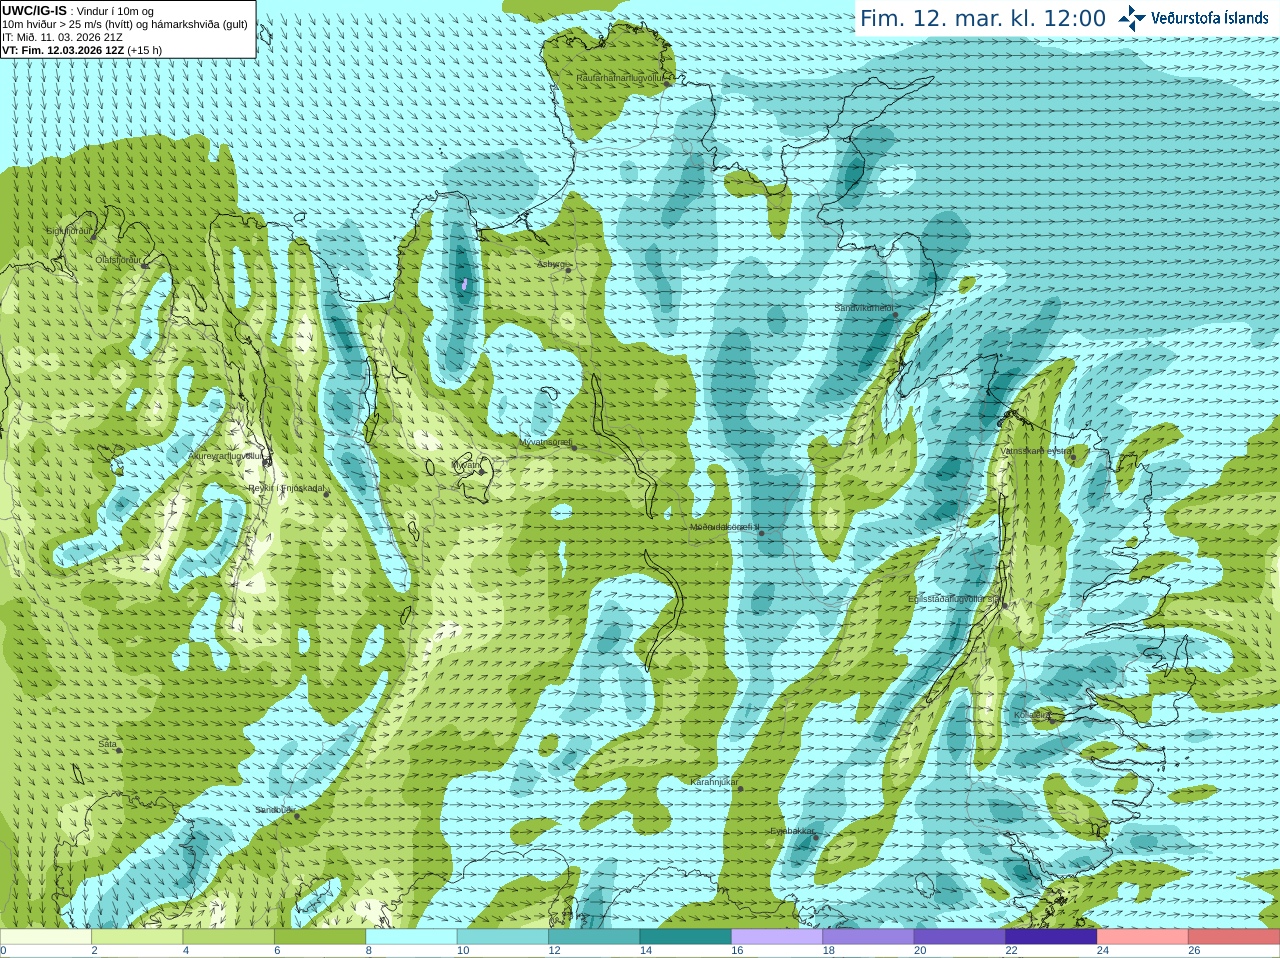Click the Mývatnsöræfi station label
Viewport: 1280px width, 958px height.
point(545,441)
